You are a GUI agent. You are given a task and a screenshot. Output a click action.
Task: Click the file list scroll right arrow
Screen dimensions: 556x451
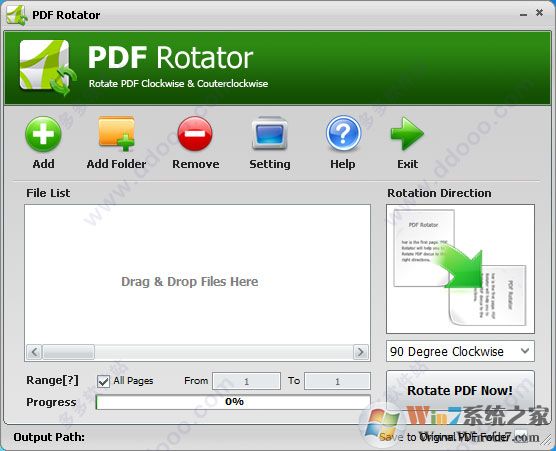361,352
